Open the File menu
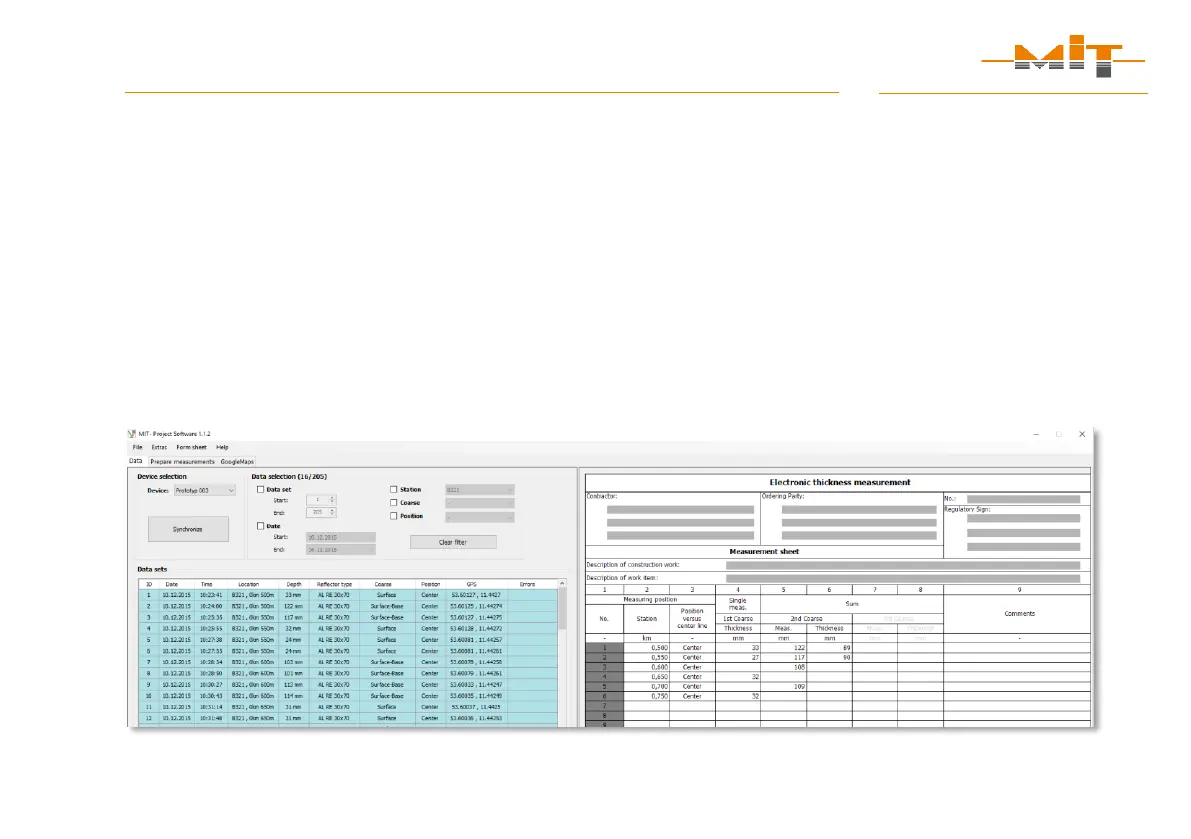 point(137,447)
